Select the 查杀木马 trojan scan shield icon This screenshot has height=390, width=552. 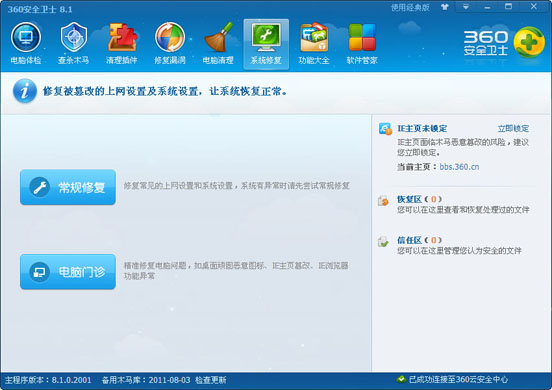74,37
